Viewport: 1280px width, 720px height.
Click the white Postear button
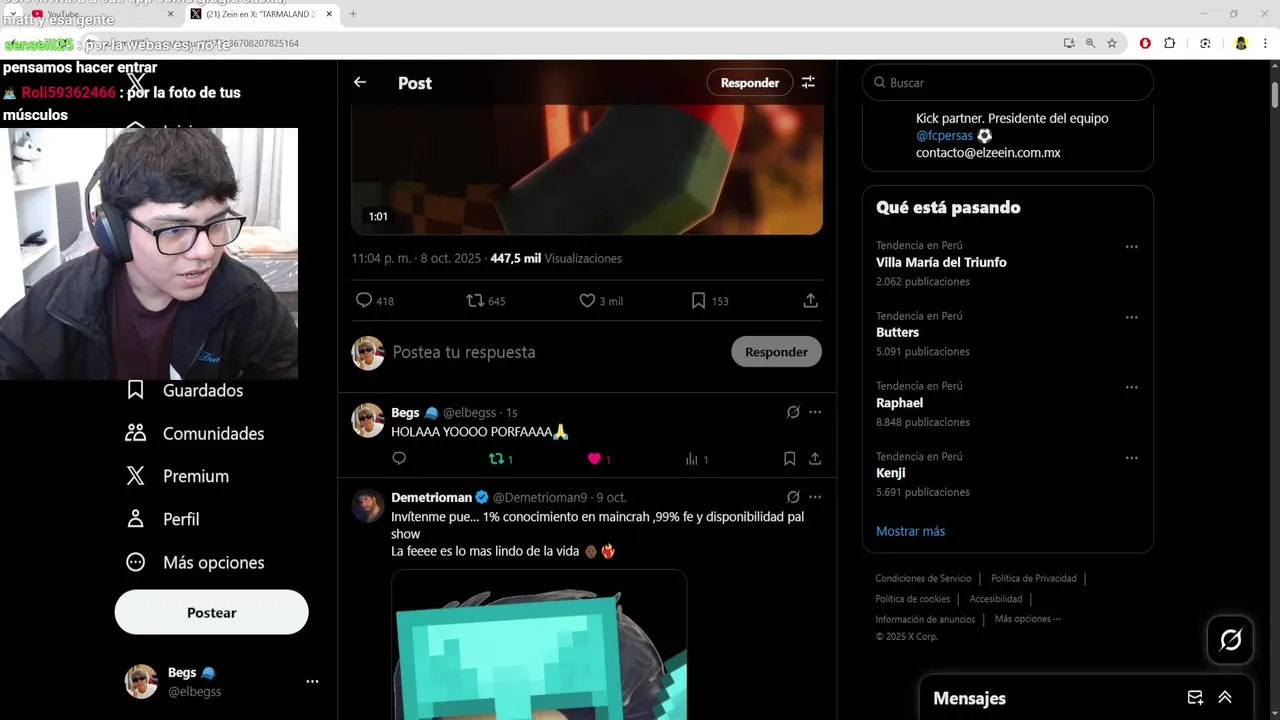tap(212, 612)
